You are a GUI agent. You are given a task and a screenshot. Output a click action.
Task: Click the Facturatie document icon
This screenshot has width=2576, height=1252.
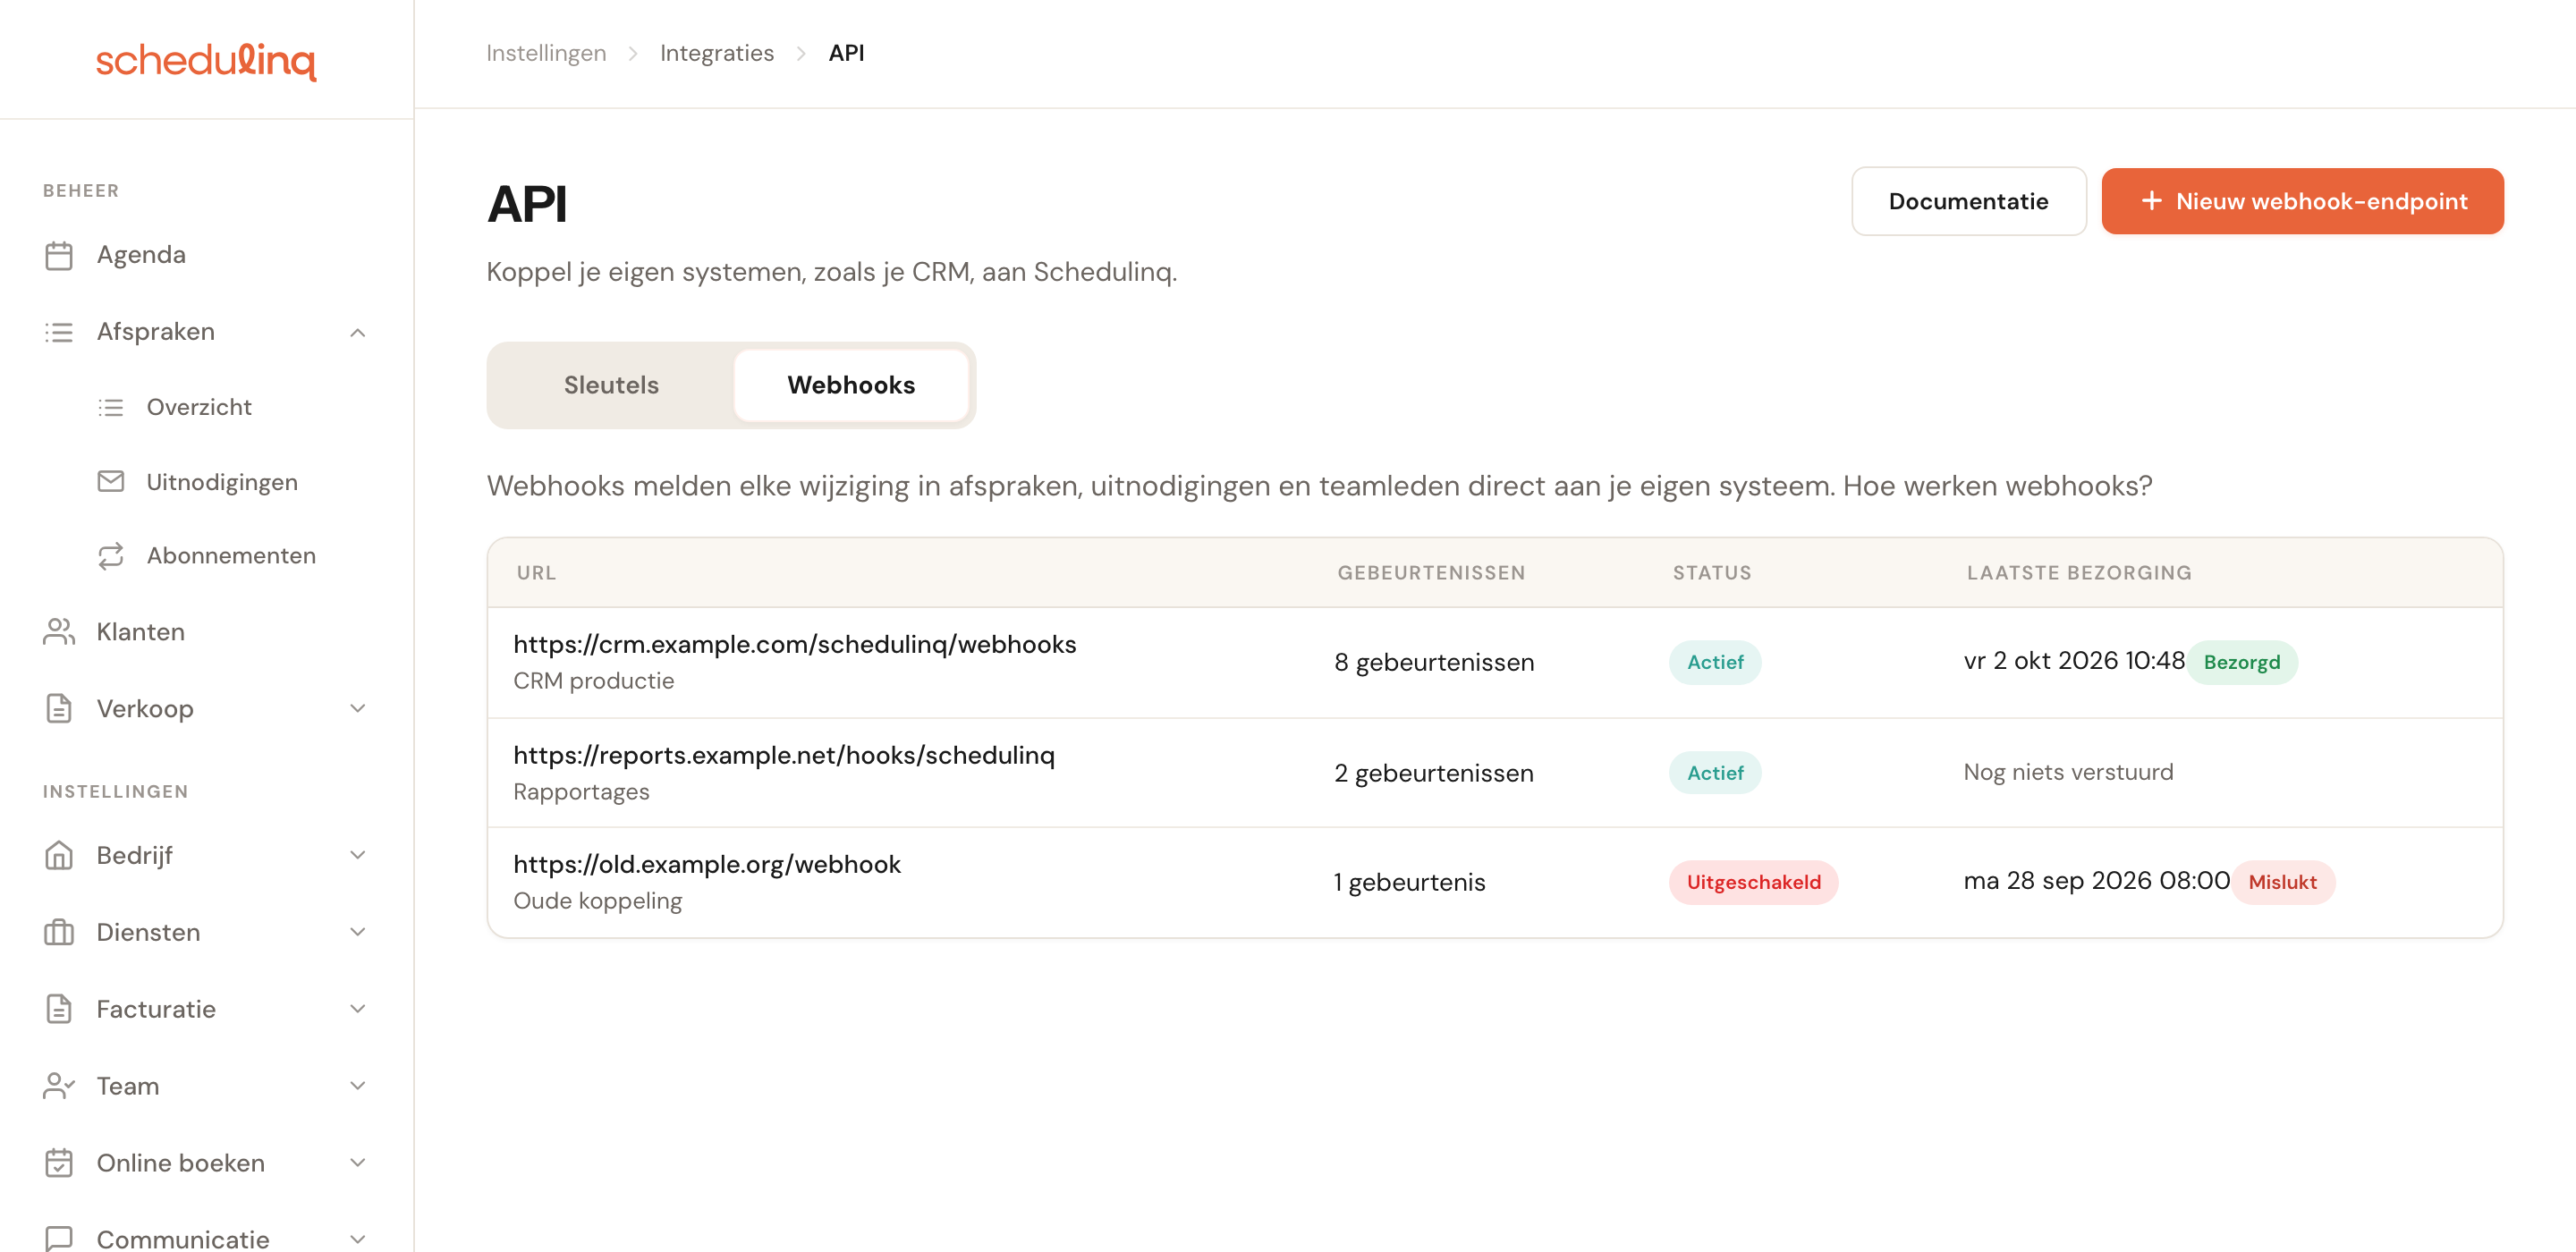click(x=59, y=1009)
